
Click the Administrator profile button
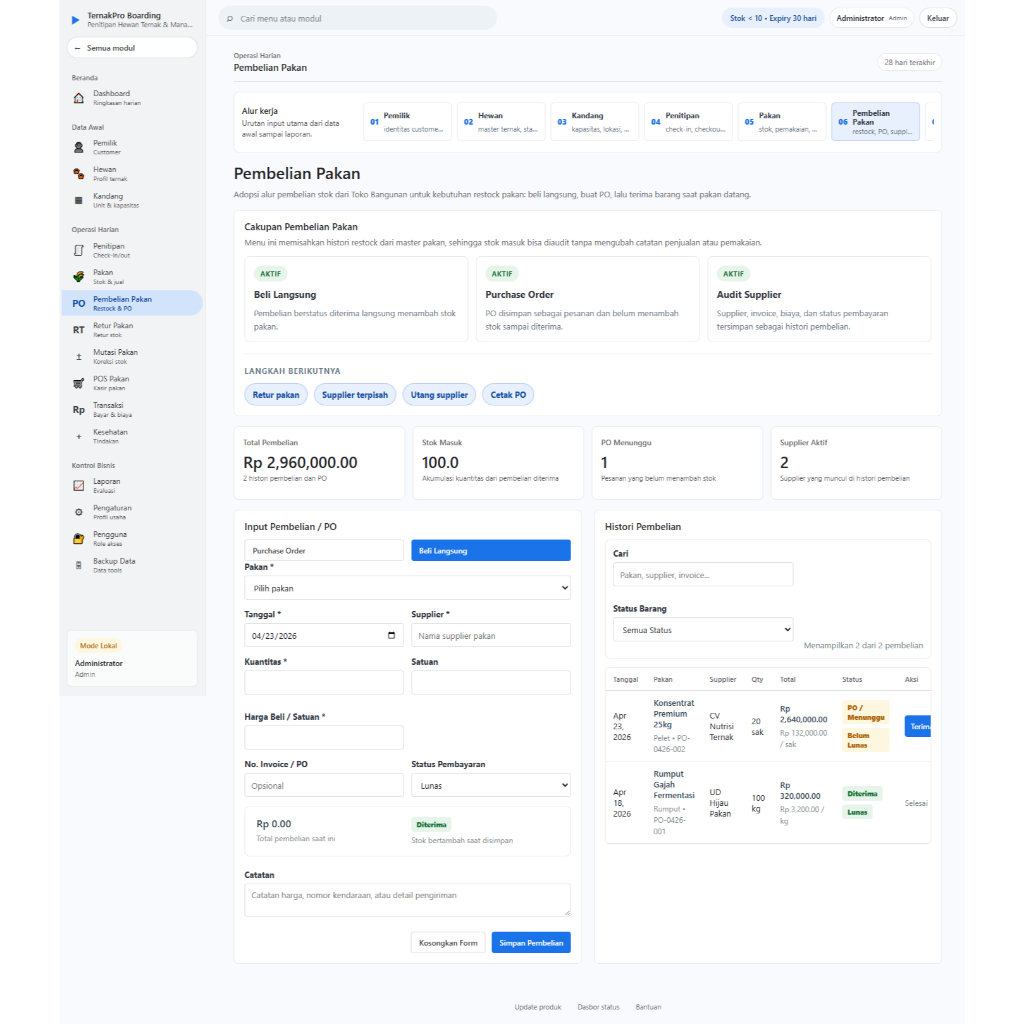871,18
